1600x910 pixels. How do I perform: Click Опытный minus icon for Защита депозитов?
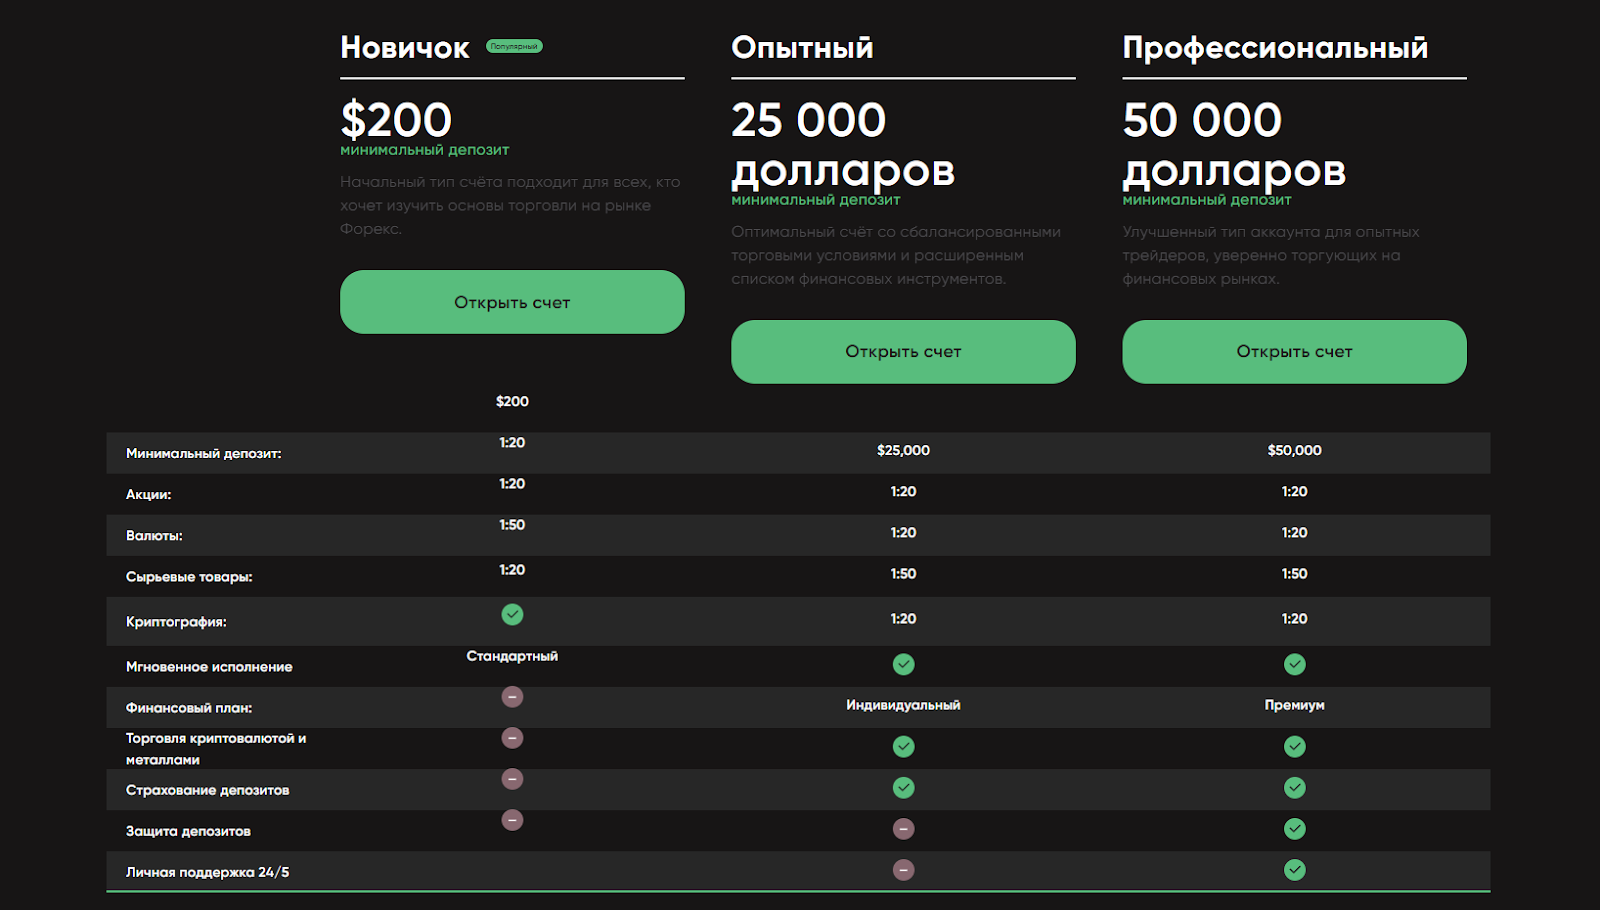[x=903, y=829]
